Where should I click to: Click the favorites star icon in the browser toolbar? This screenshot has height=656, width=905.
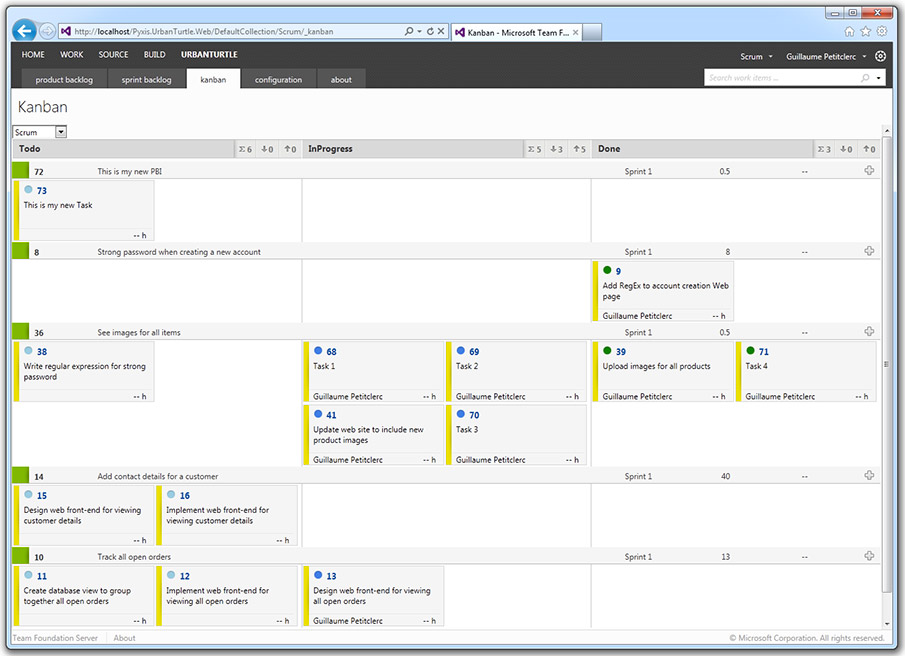pos(864,31)
